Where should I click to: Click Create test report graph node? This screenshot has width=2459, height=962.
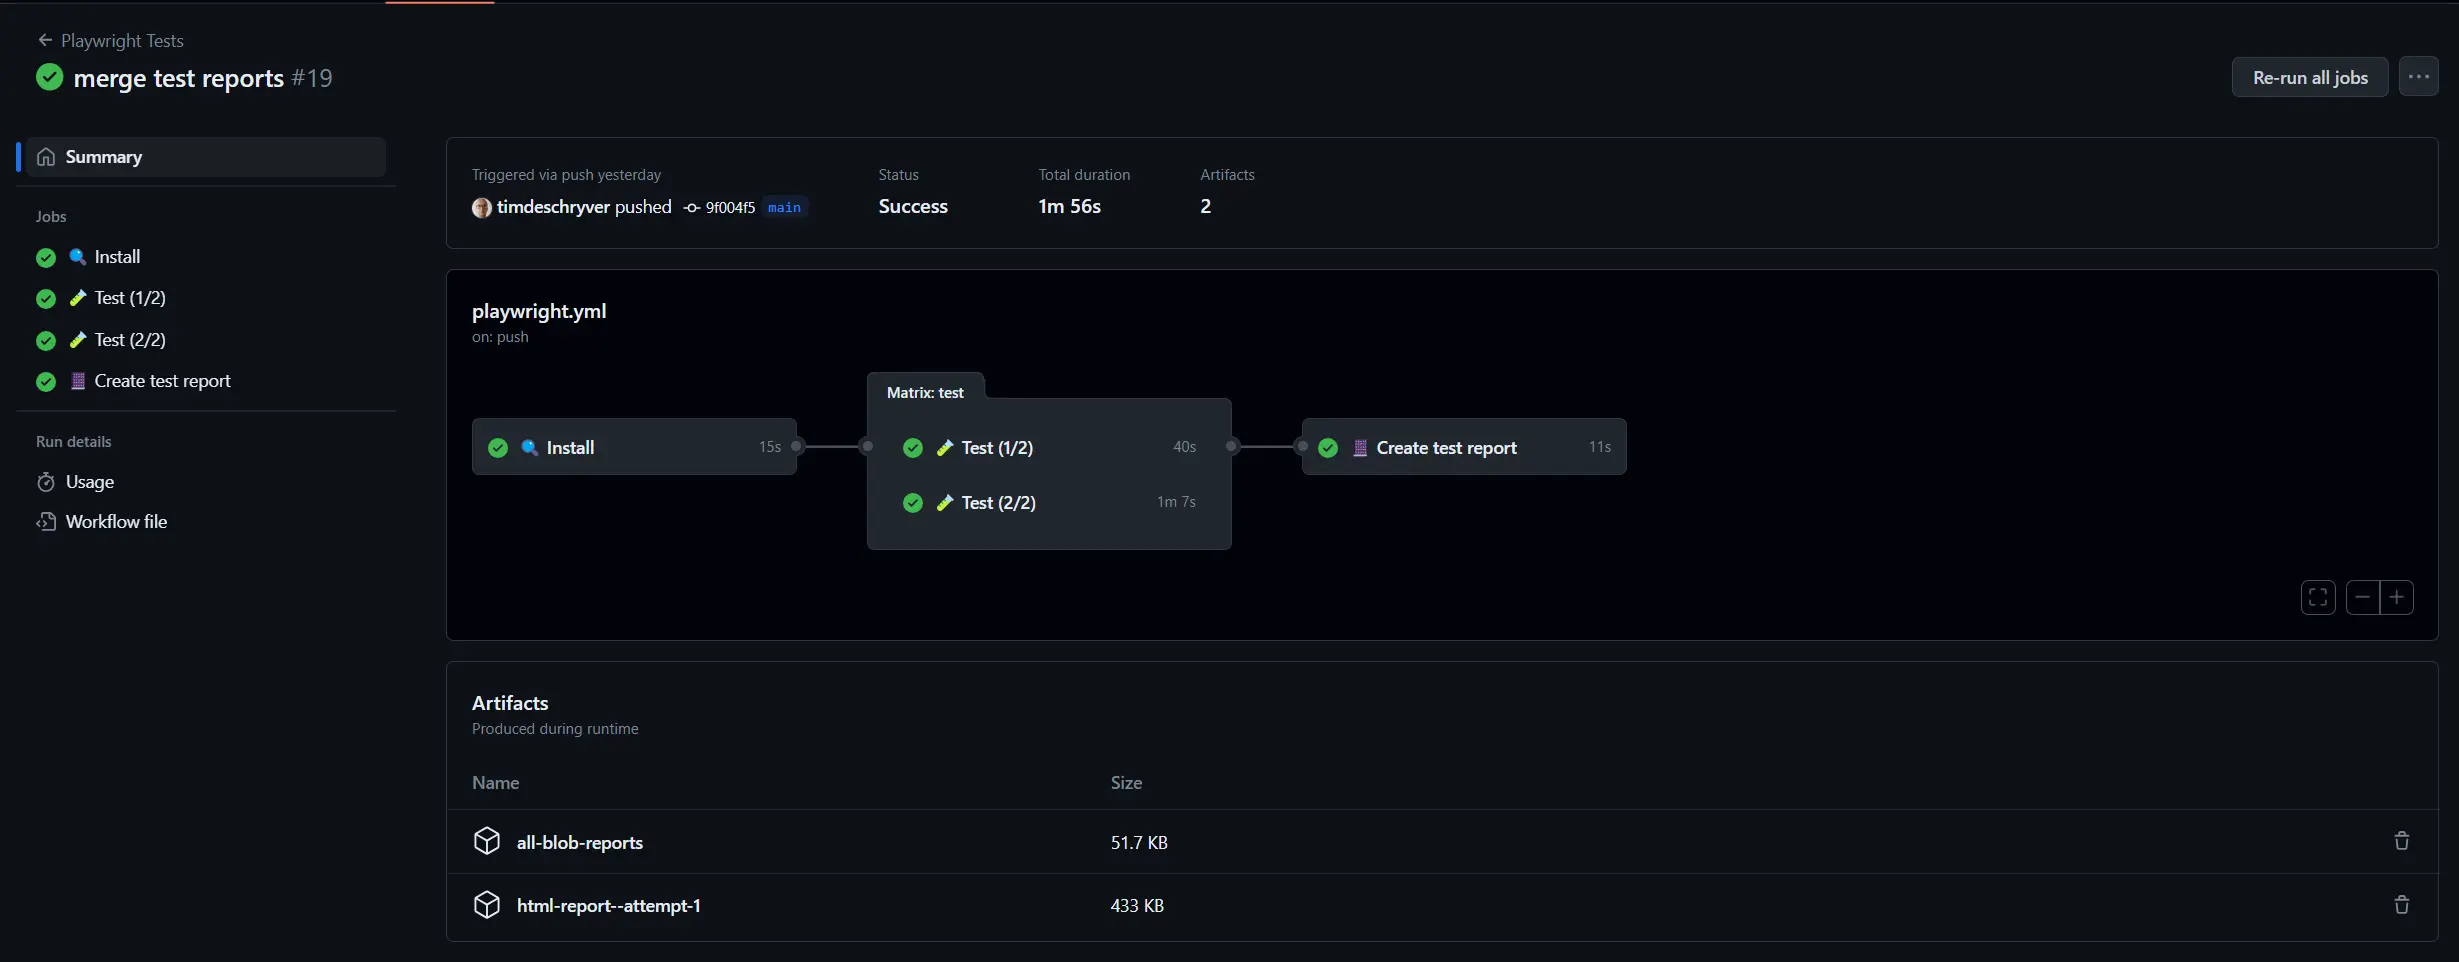click(x=1464, y=447)
